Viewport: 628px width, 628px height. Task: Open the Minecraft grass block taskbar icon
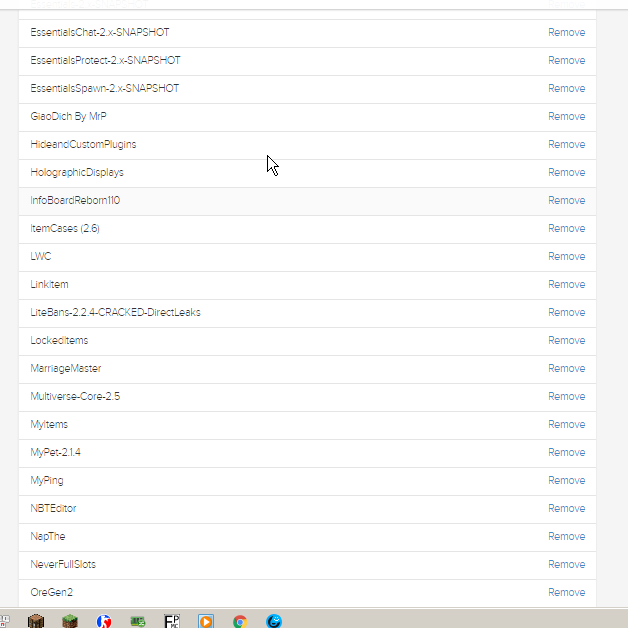(x=70, y=621)
